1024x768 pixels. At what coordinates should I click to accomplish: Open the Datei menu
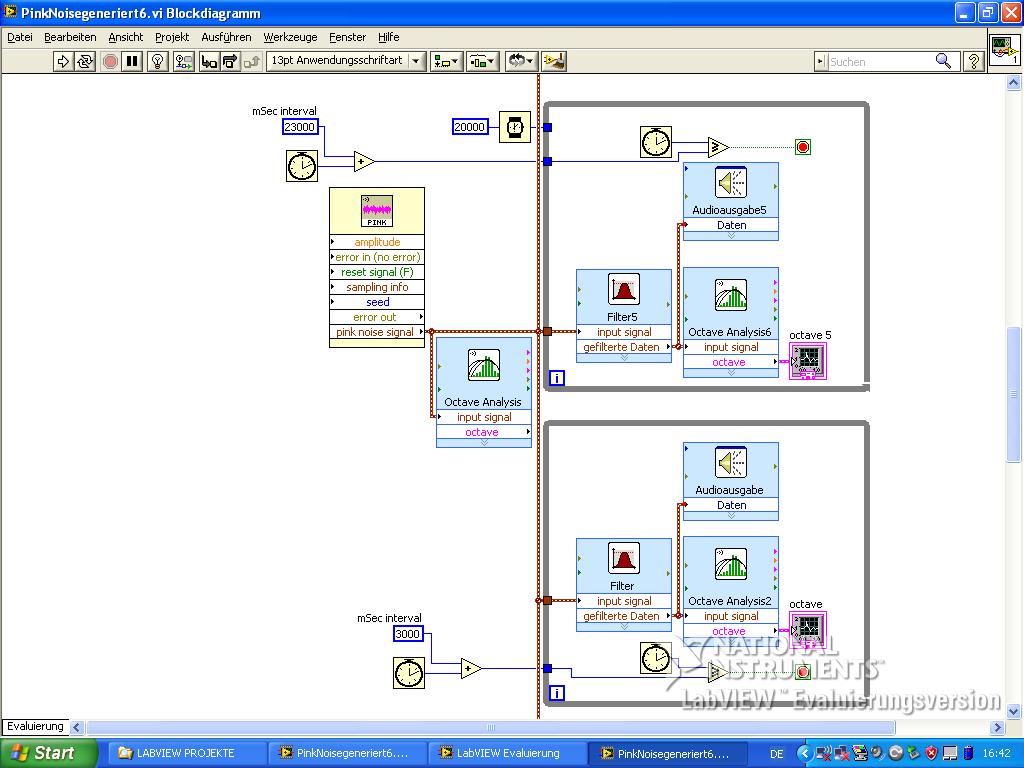(20, 37)
